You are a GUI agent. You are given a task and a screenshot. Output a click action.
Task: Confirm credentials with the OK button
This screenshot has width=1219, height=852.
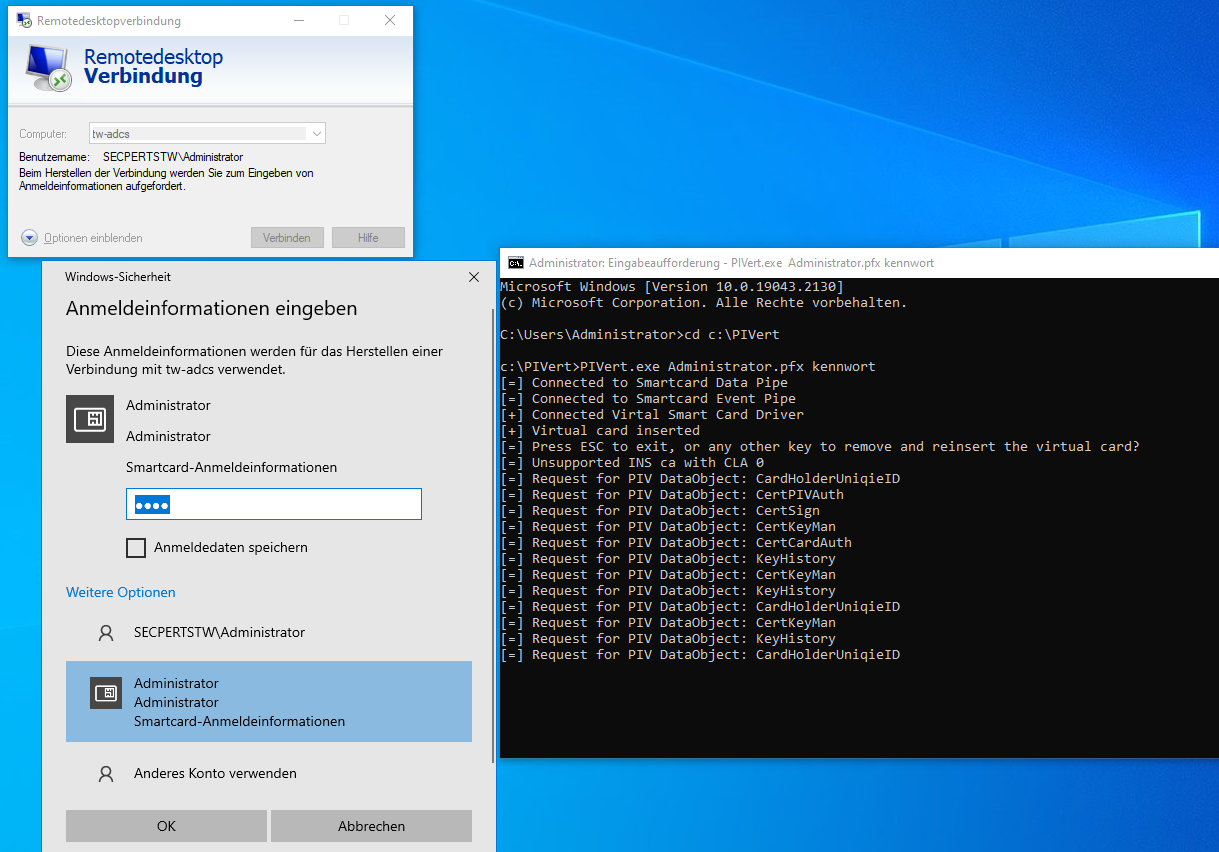click(165, 825)
